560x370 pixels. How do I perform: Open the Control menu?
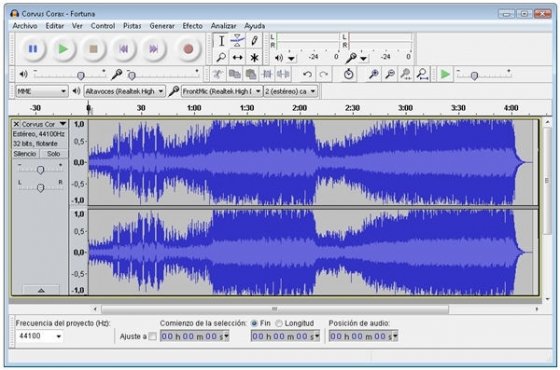click(103, 26)
